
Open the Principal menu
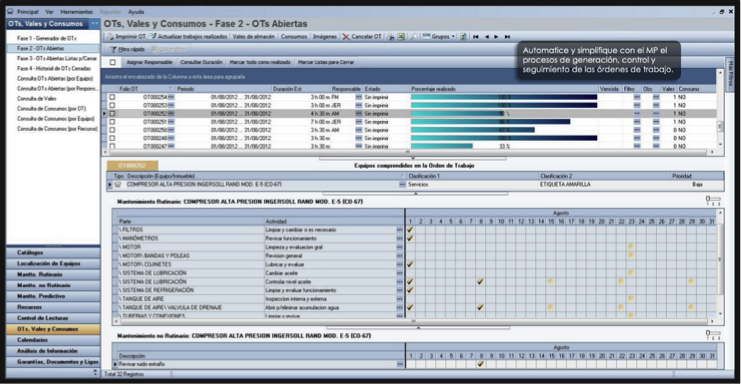point(27,11)
